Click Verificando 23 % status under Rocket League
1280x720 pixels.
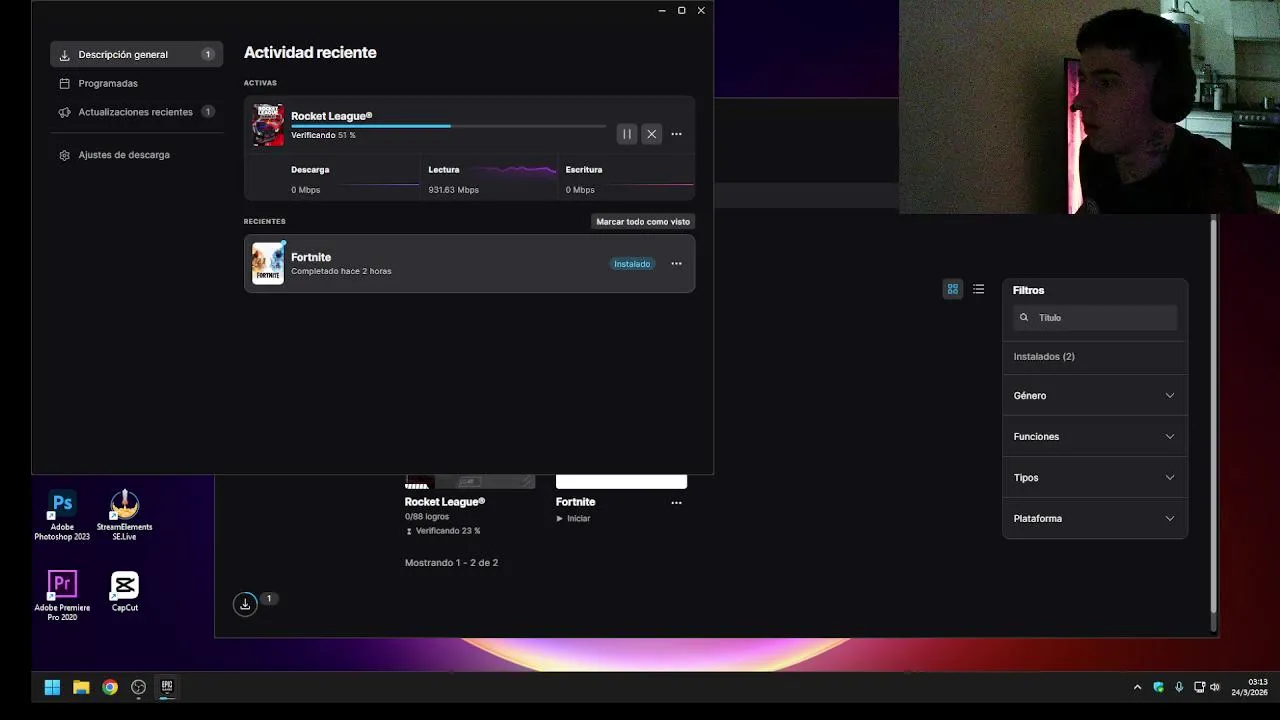[443, 531]
